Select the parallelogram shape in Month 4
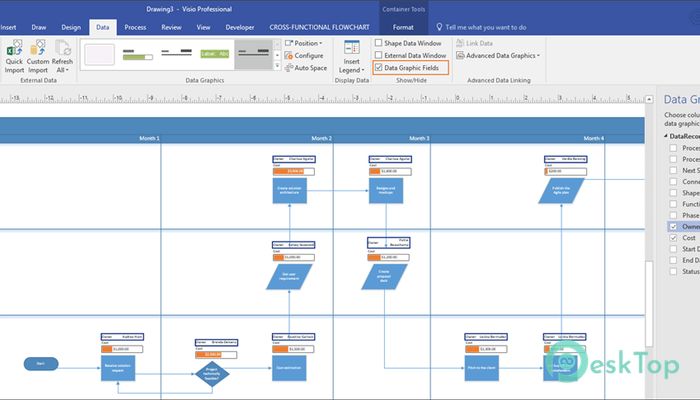700x400 pixels. [x=561, y=191]
